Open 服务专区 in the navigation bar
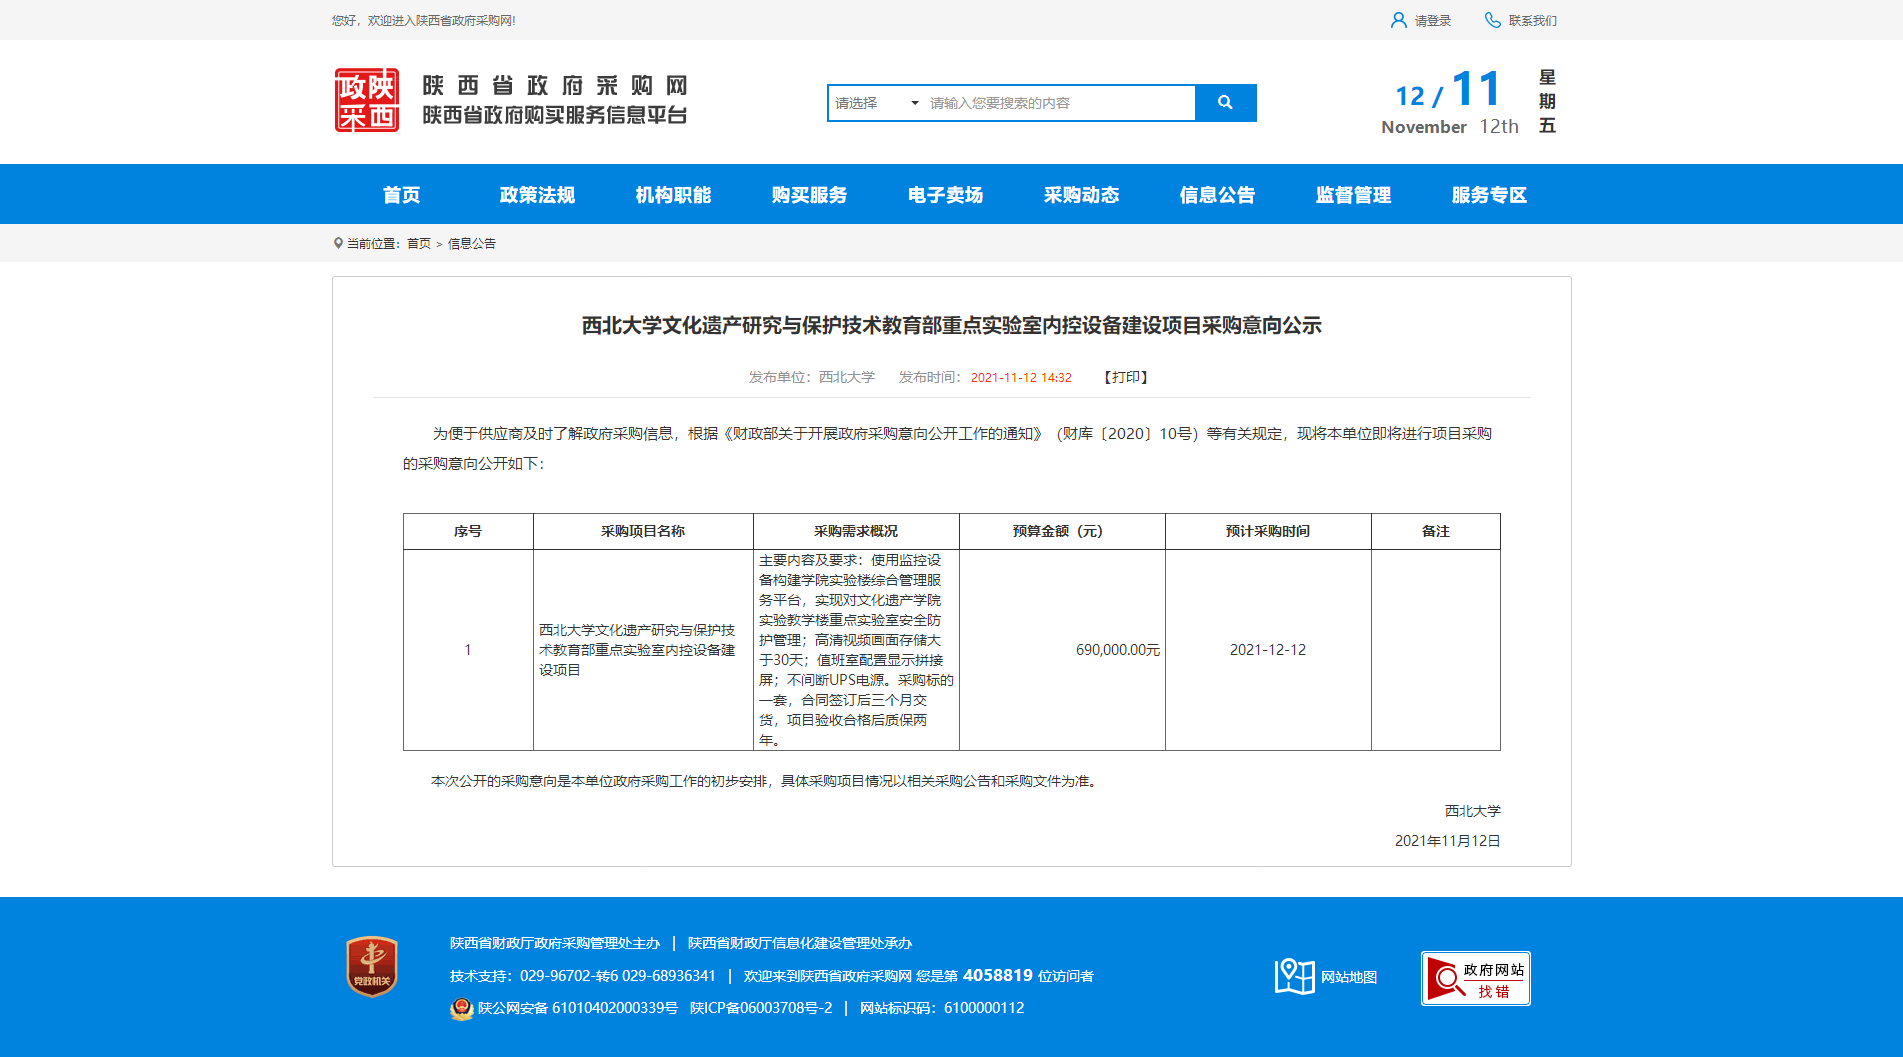The image size is (1903, 1057). coord(1489,195)
